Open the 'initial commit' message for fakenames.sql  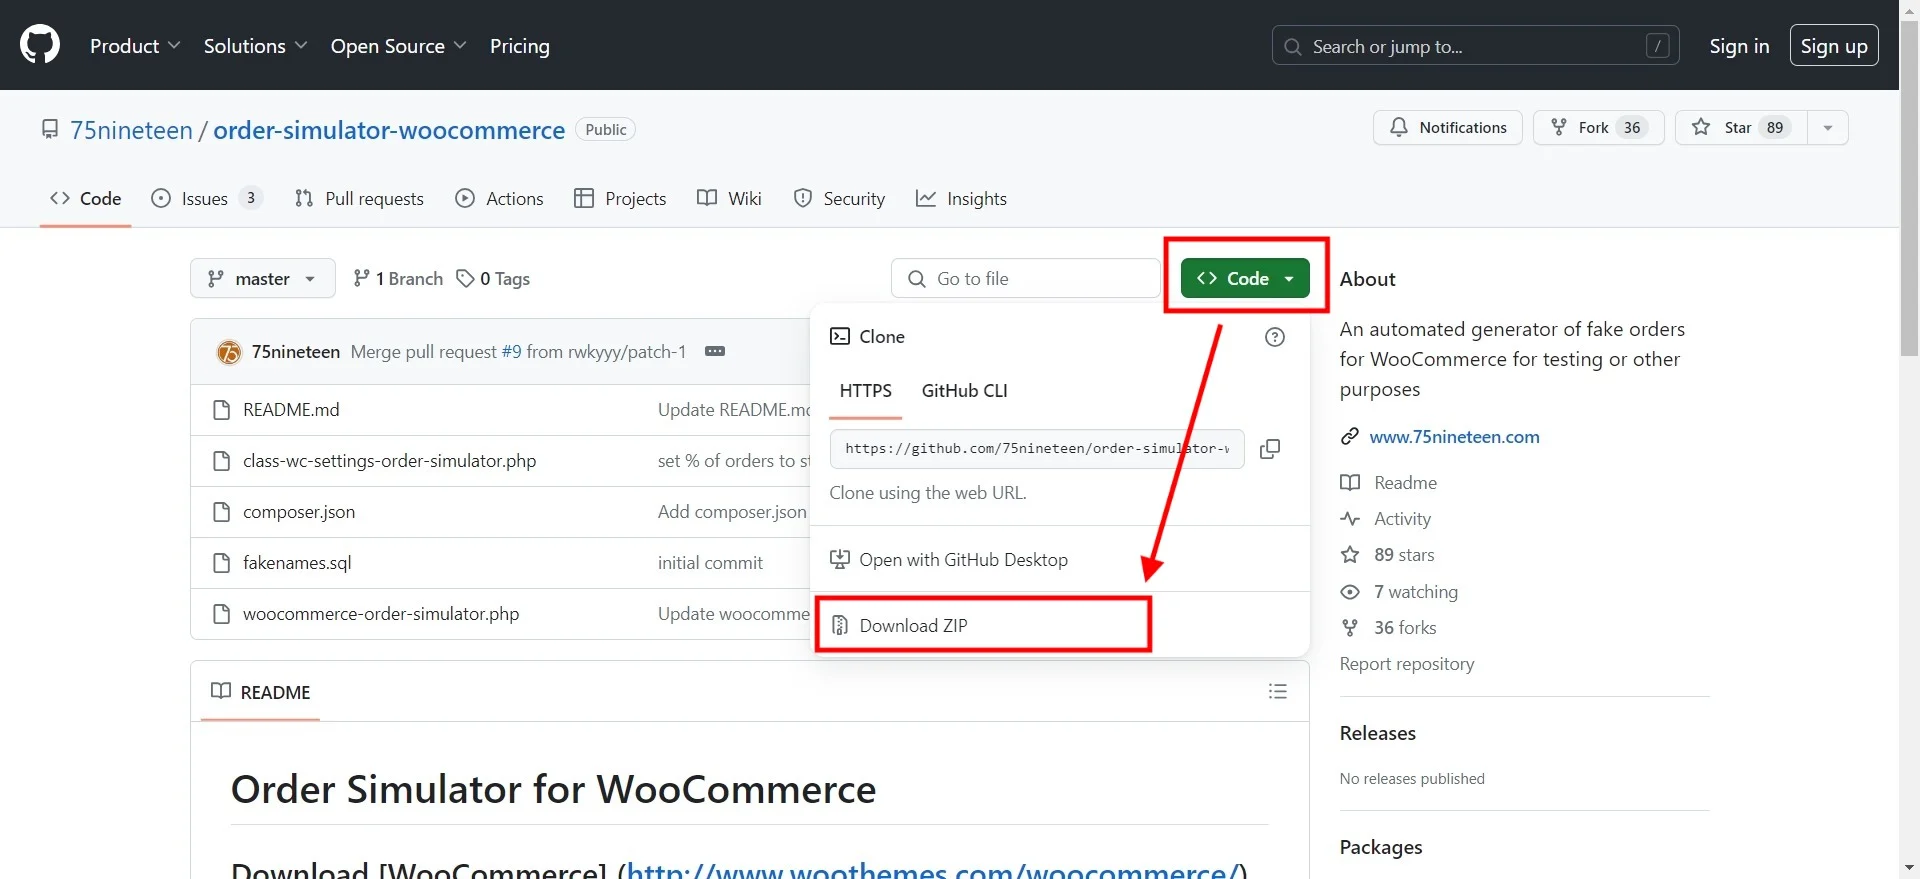[x=710, y=563]
